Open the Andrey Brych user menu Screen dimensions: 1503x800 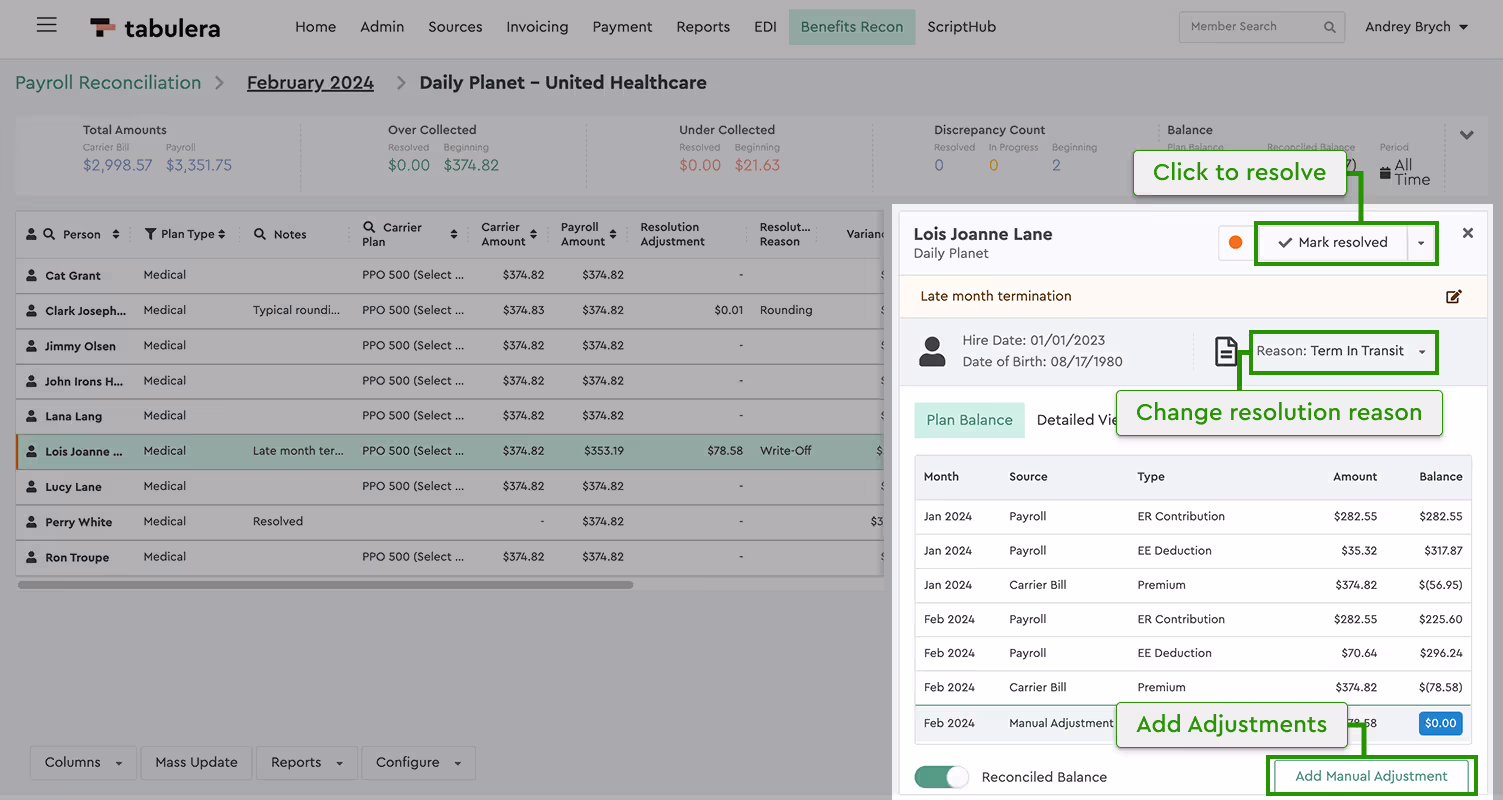[1416, 27]
